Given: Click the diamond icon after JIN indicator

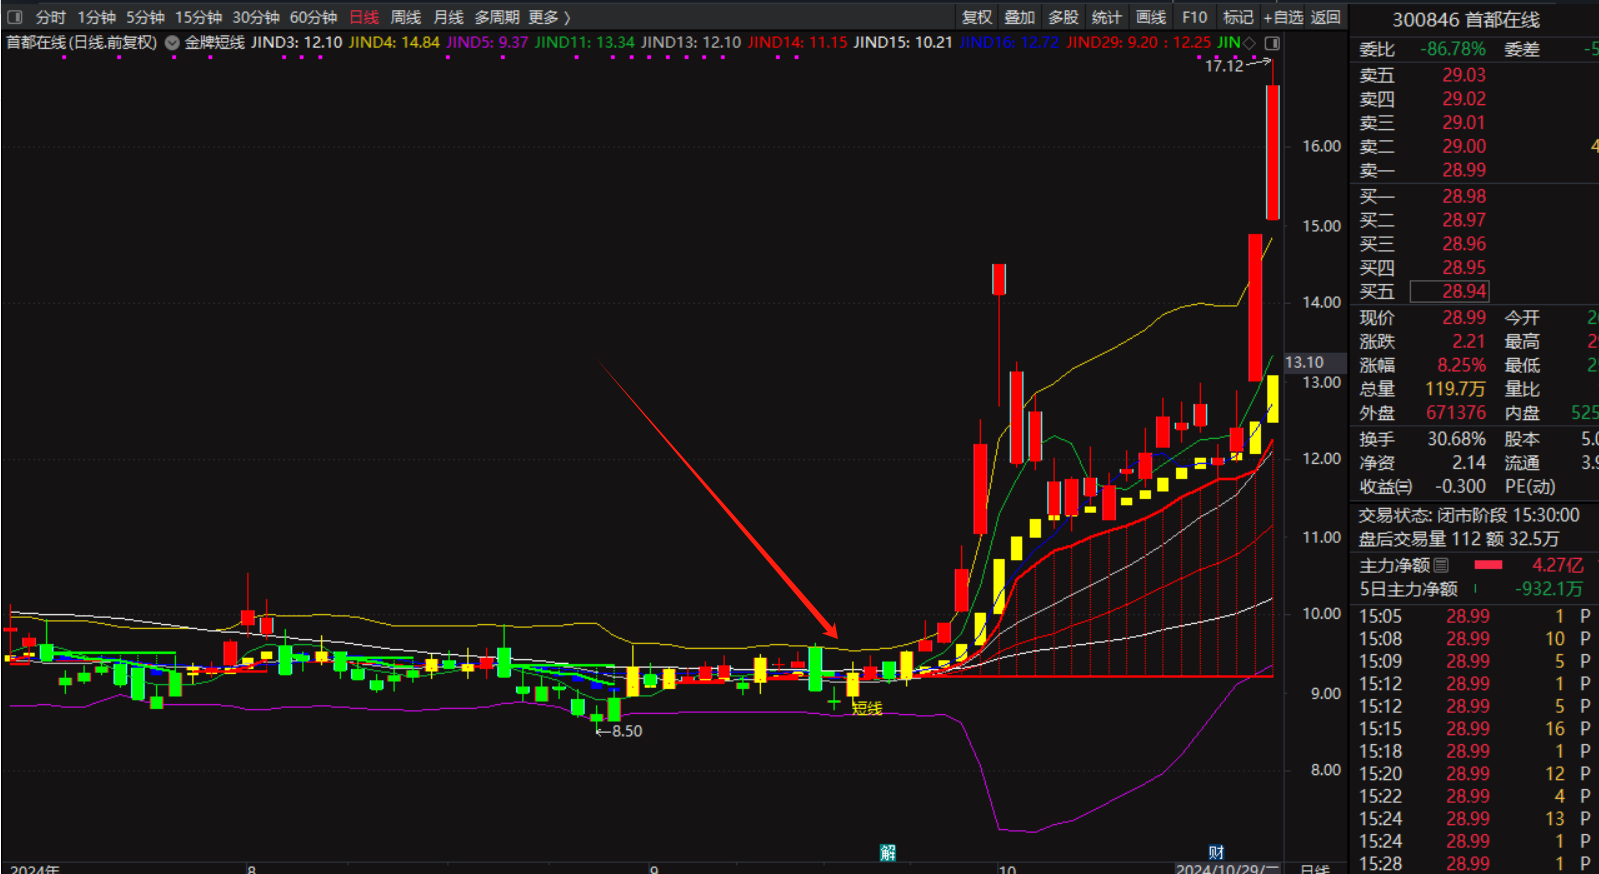Looking at the screenshot, I should tap(1249, 43).
